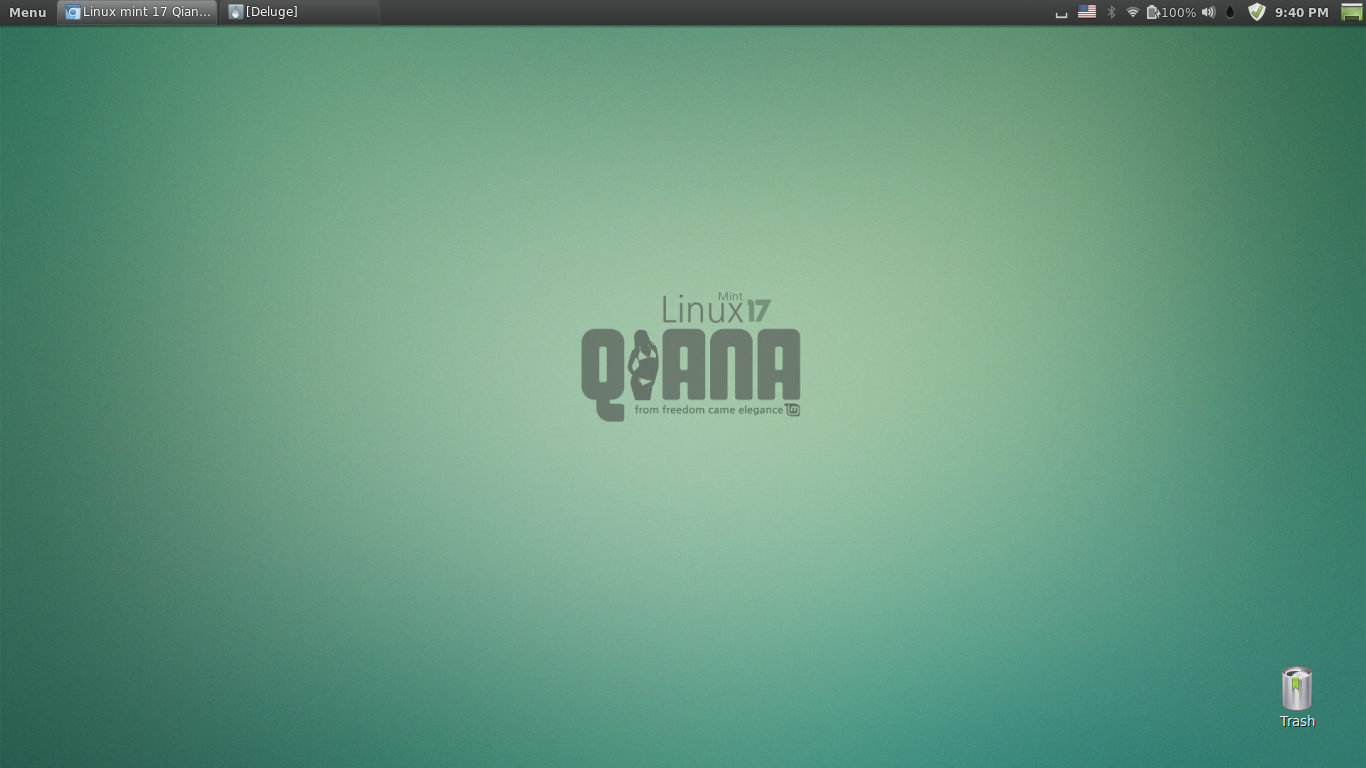Open the Menu button in the panel
Viewport: 1366px width, 768px height.
coord(28,12)
